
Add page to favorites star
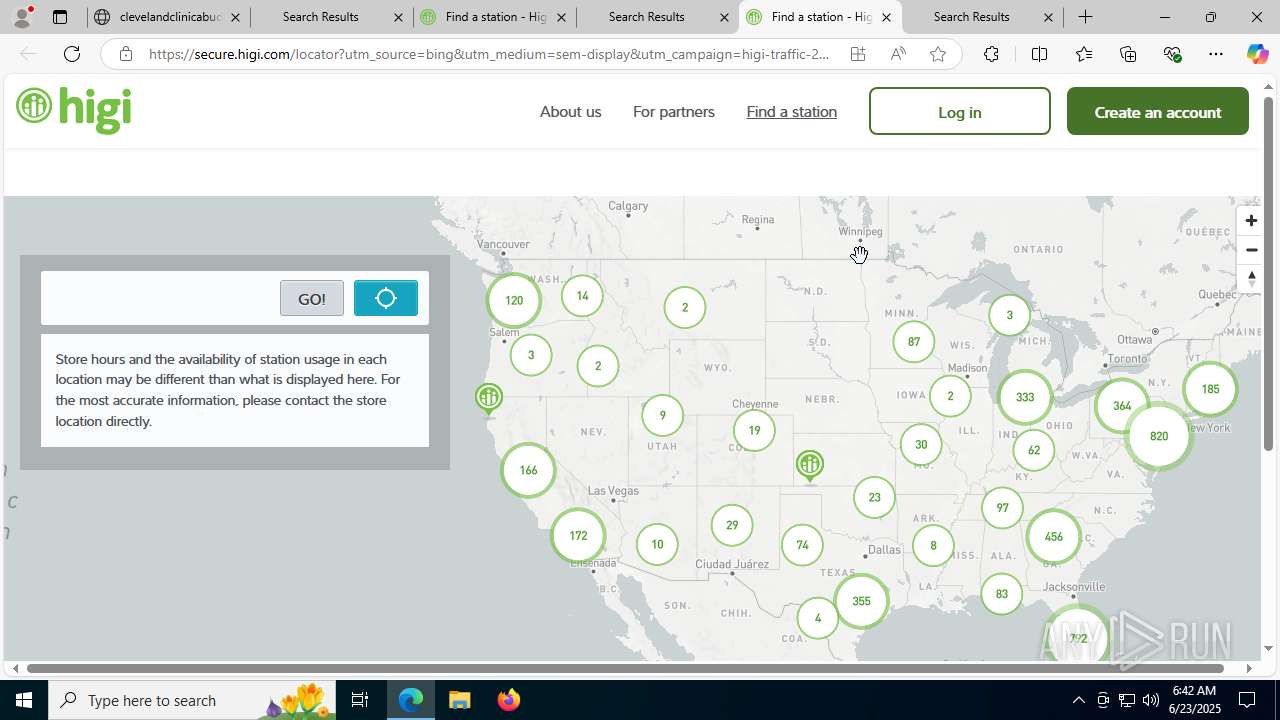tap(938, 54)
